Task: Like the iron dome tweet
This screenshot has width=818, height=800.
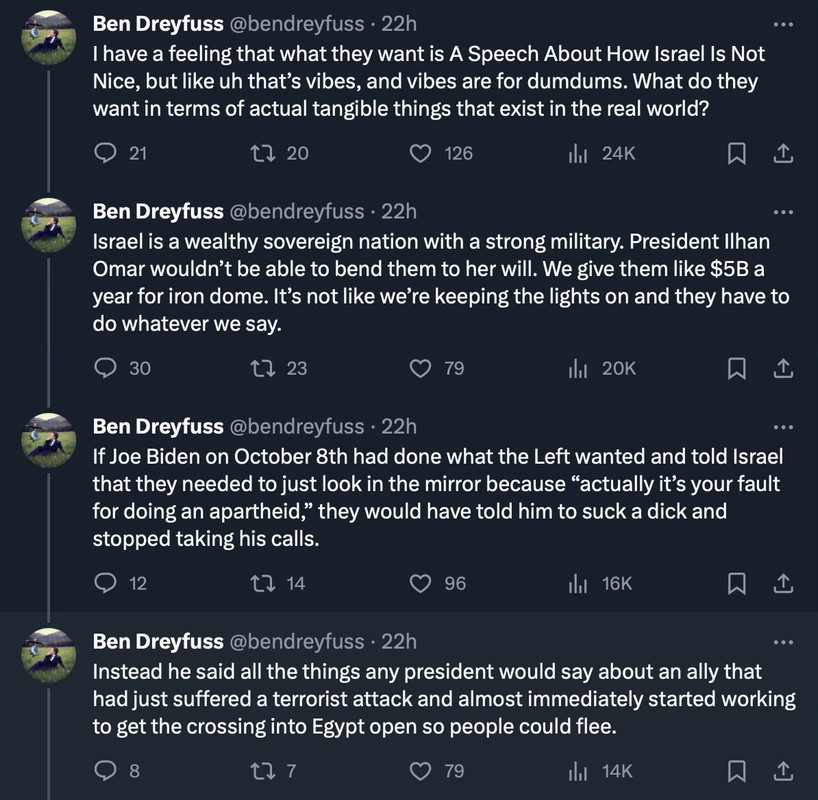Action: tap(422, 368)
